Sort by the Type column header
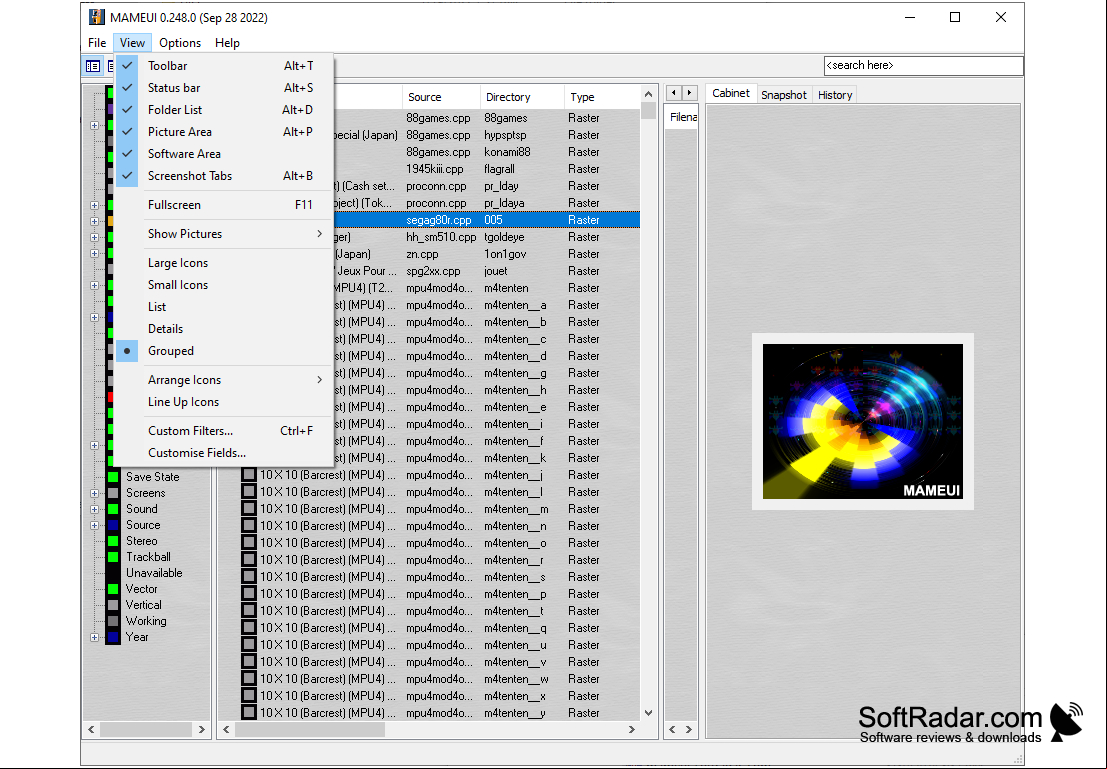 pos(602,97)
